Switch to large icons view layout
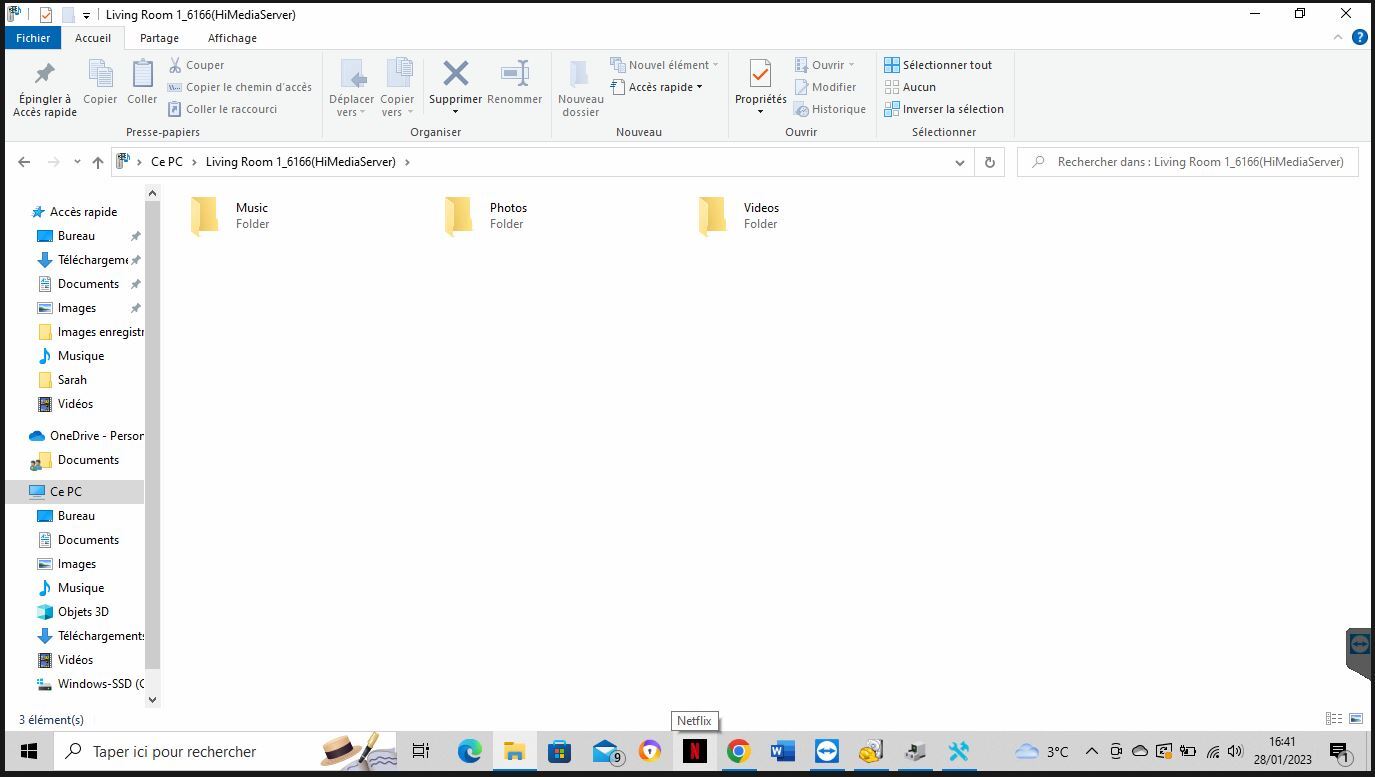This screenshot has width=1375, height=777. pos(1356,719)
